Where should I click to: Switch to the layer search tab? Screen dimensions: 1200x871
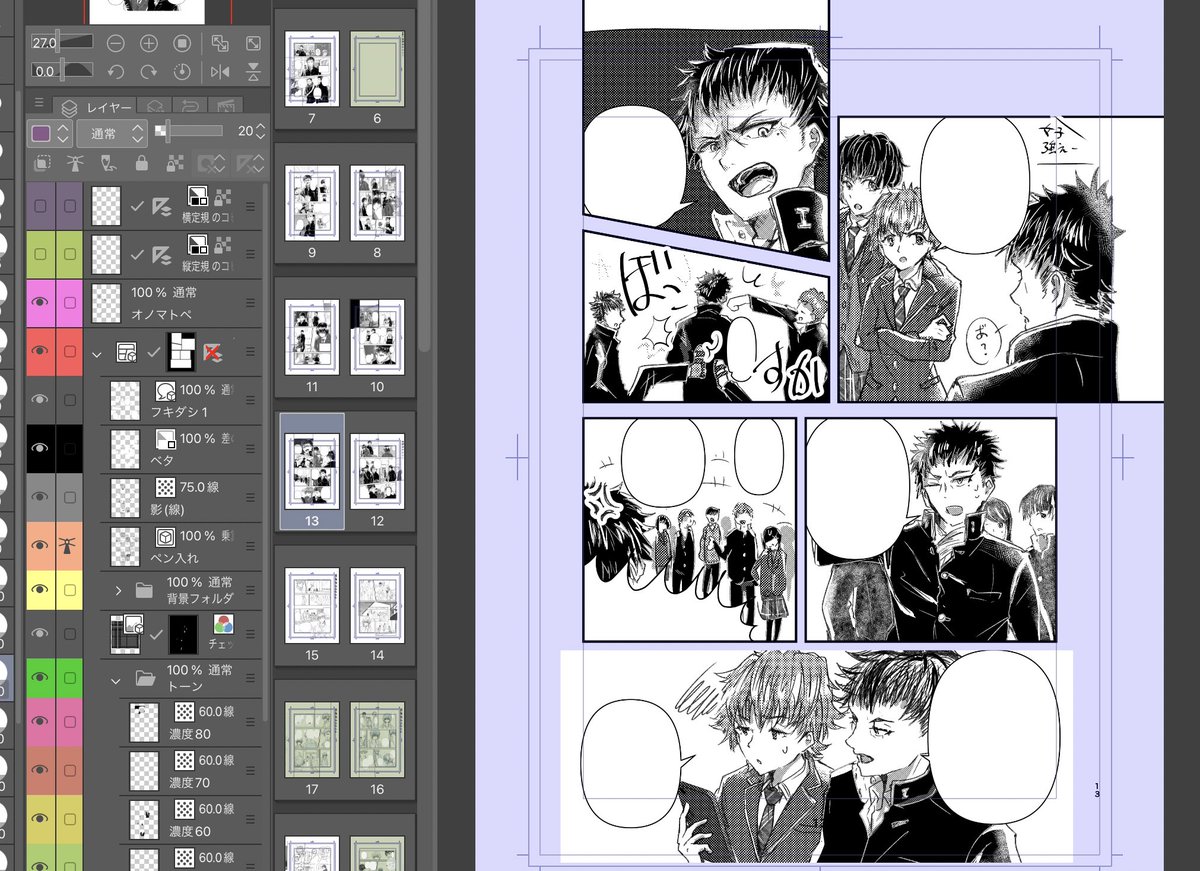(x=155, y=105)
